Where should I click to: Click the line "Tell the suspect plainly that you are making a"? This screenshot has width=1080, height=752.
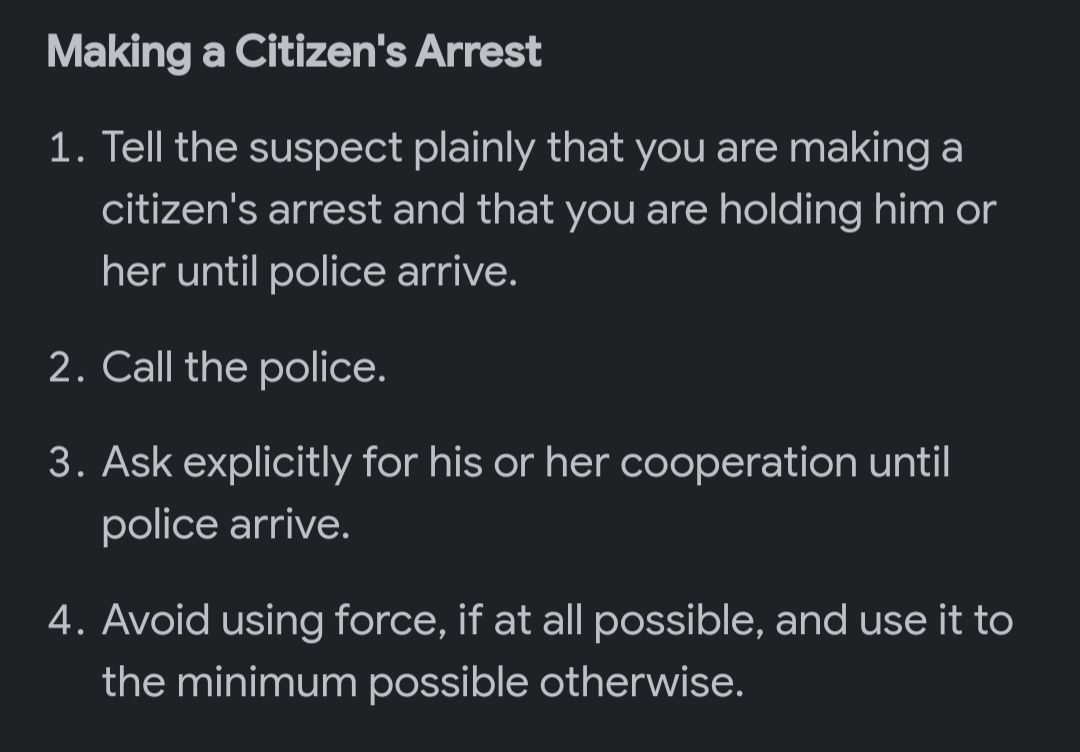532,149
